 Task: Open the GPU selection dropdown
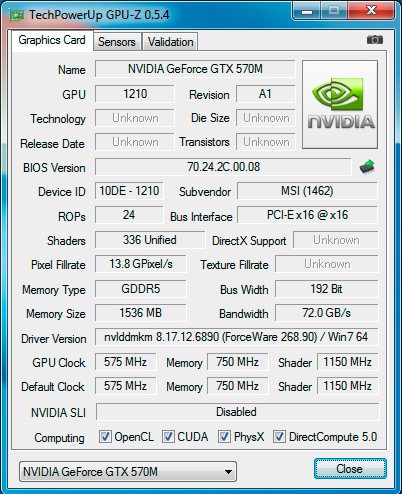tap(128, 472)
